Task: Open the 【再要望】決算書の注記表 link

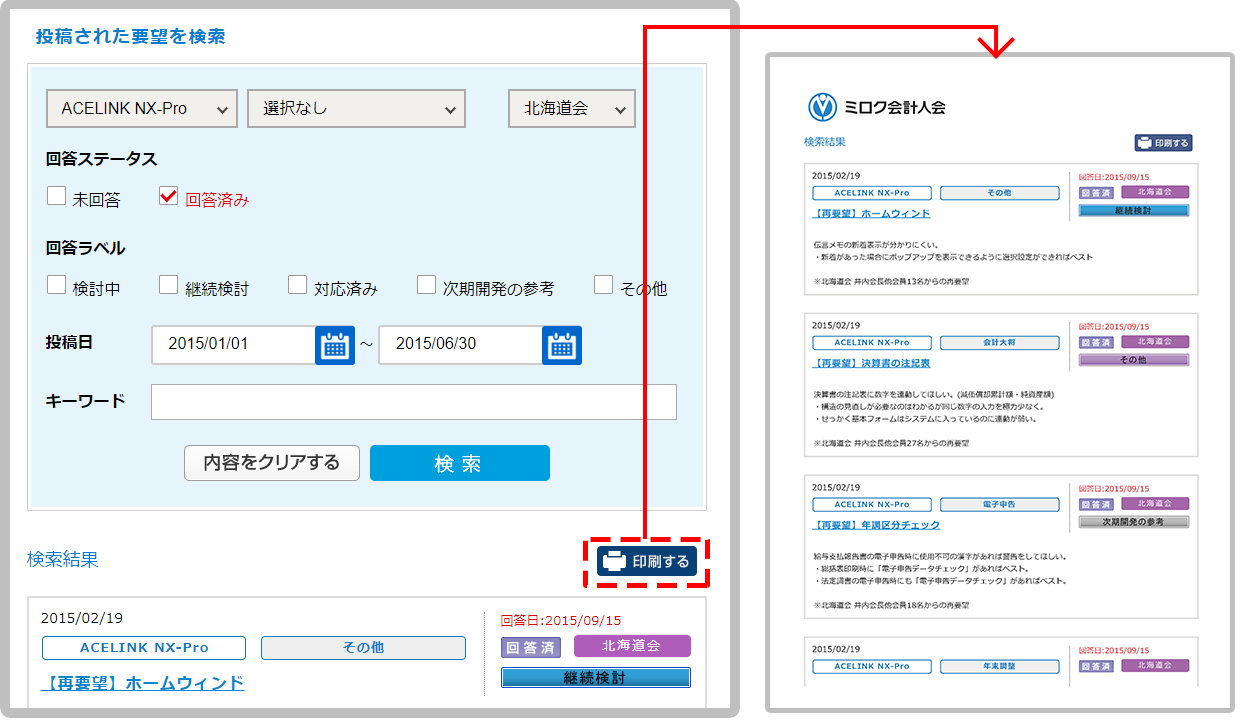Action: pyautogui.click(x=871, y=363)
